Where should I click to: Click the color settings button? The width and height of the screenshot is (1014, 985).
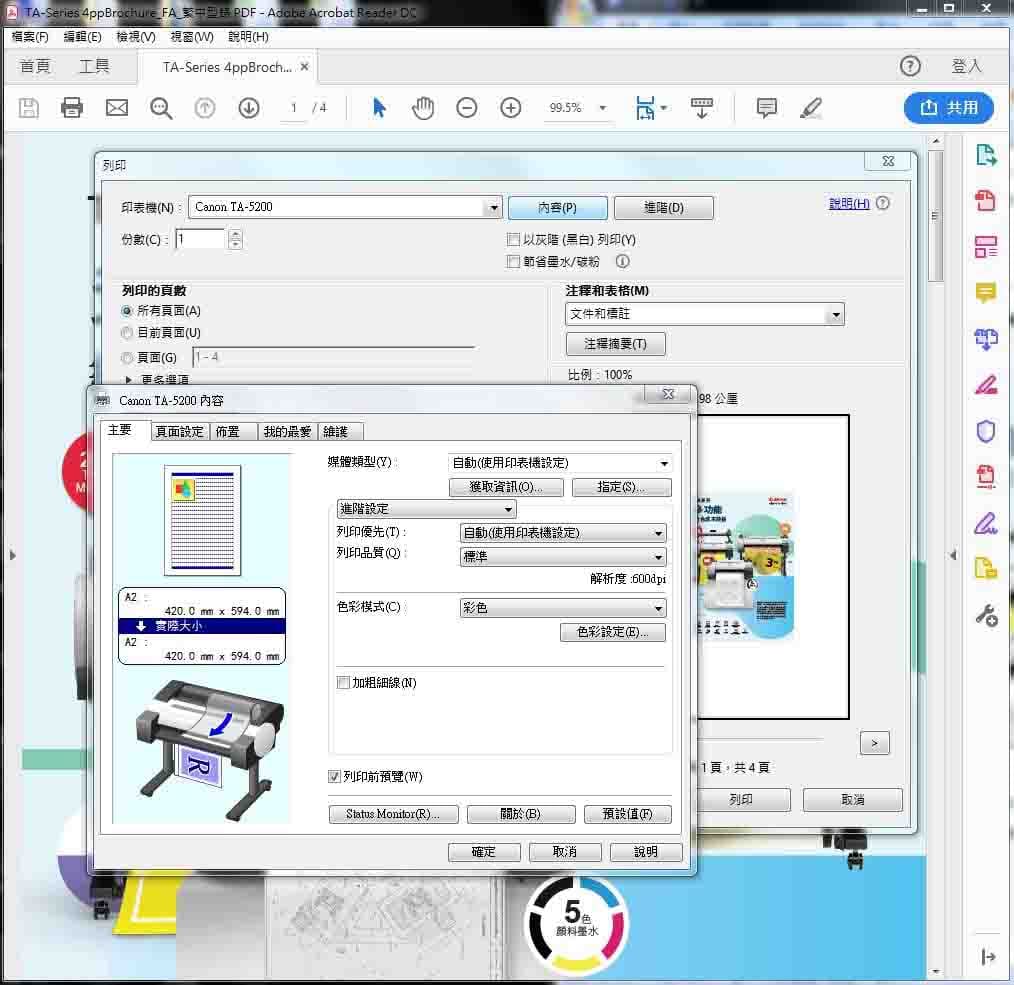pyautogui.click(x=612, y=633)
